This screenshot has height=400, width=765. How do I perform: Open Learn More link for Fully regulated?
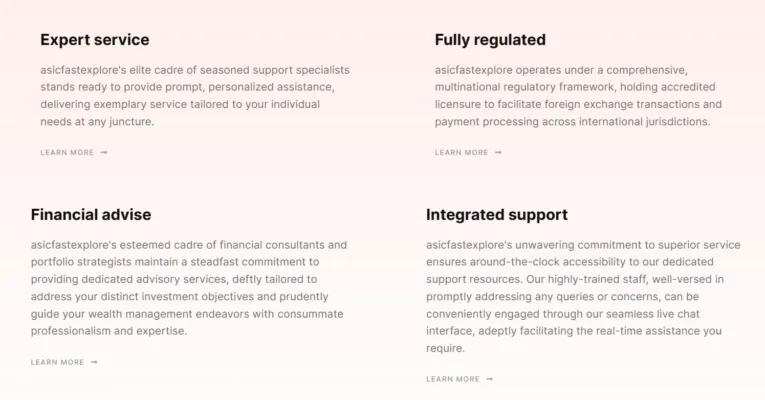click(461, 153)
